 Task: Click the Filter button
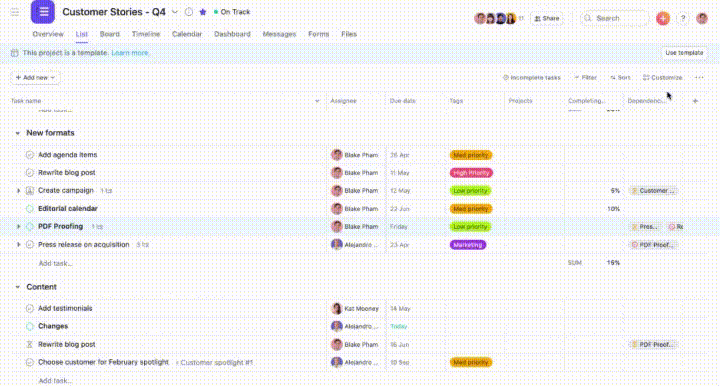click(585, 78)
